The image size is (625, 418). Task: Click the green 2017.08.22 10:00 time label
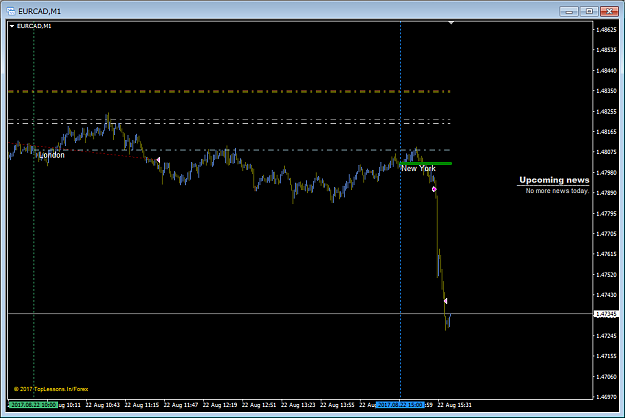tap(33, 405)
